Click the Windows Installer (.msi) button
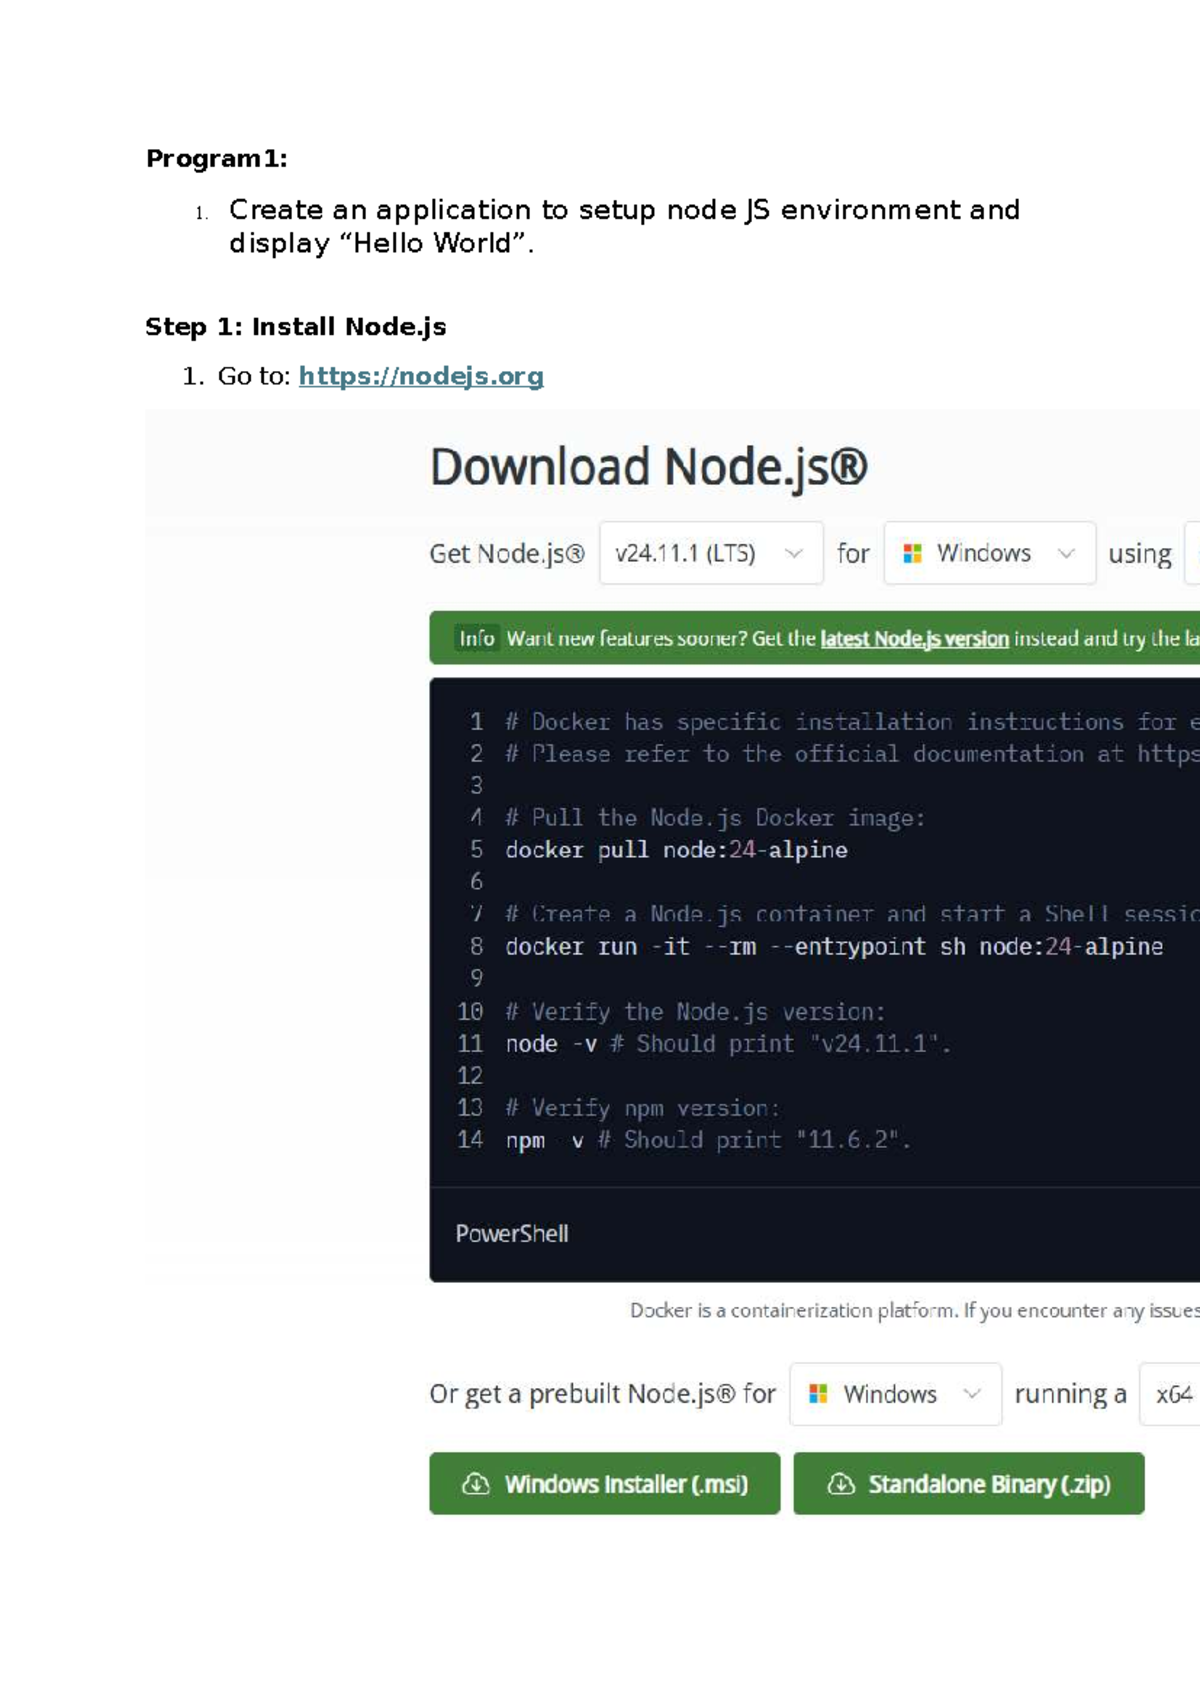The width and height of the screenshot is (1200, 1696). [605, 1484]
